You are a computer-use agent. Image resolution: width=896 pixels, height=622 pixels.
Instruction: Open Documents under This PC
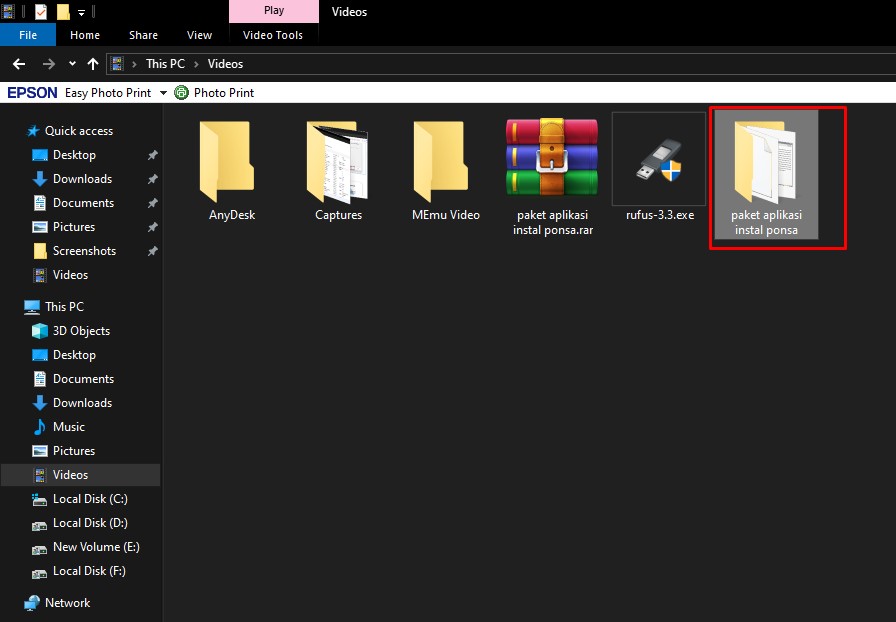tap(83, 379)
